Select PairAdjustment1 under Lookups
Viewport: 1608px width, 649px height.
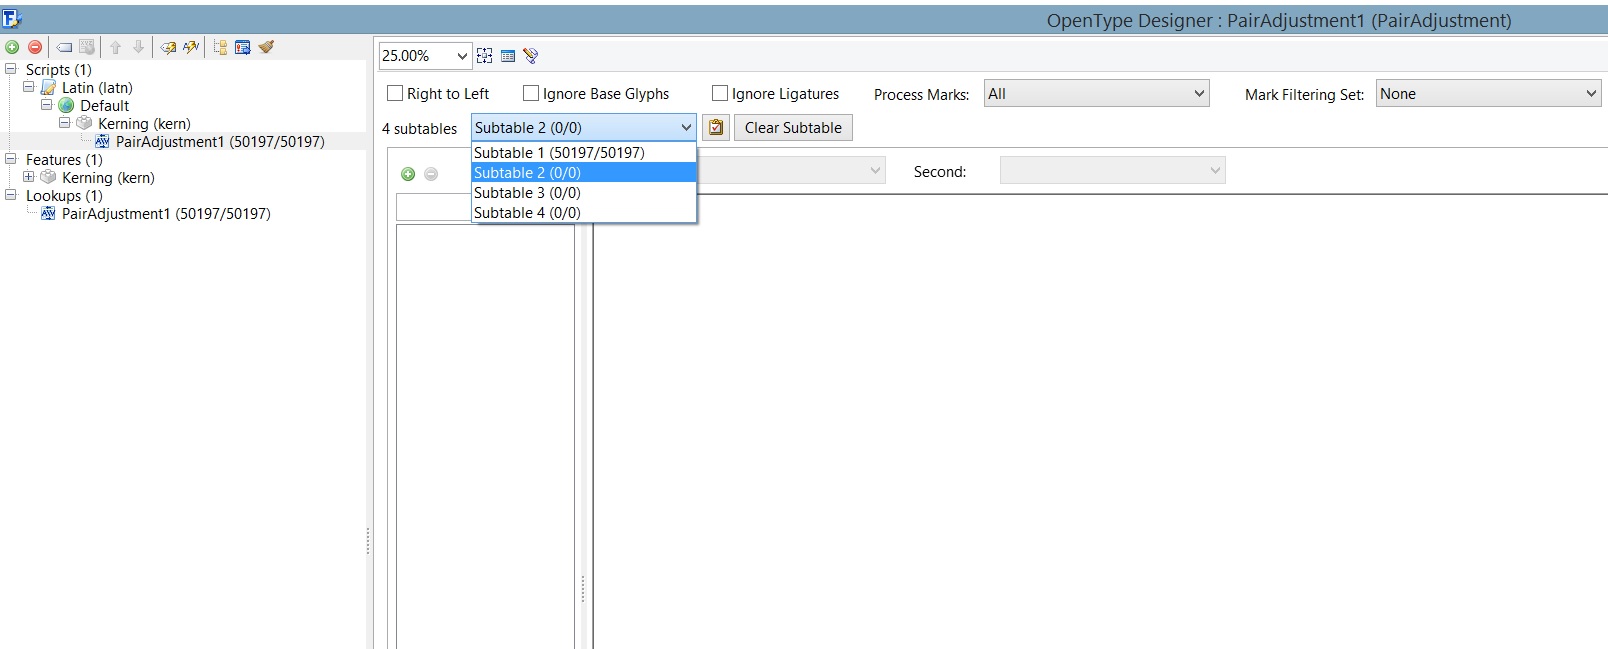pyautogui.click(x=165, y=214)
